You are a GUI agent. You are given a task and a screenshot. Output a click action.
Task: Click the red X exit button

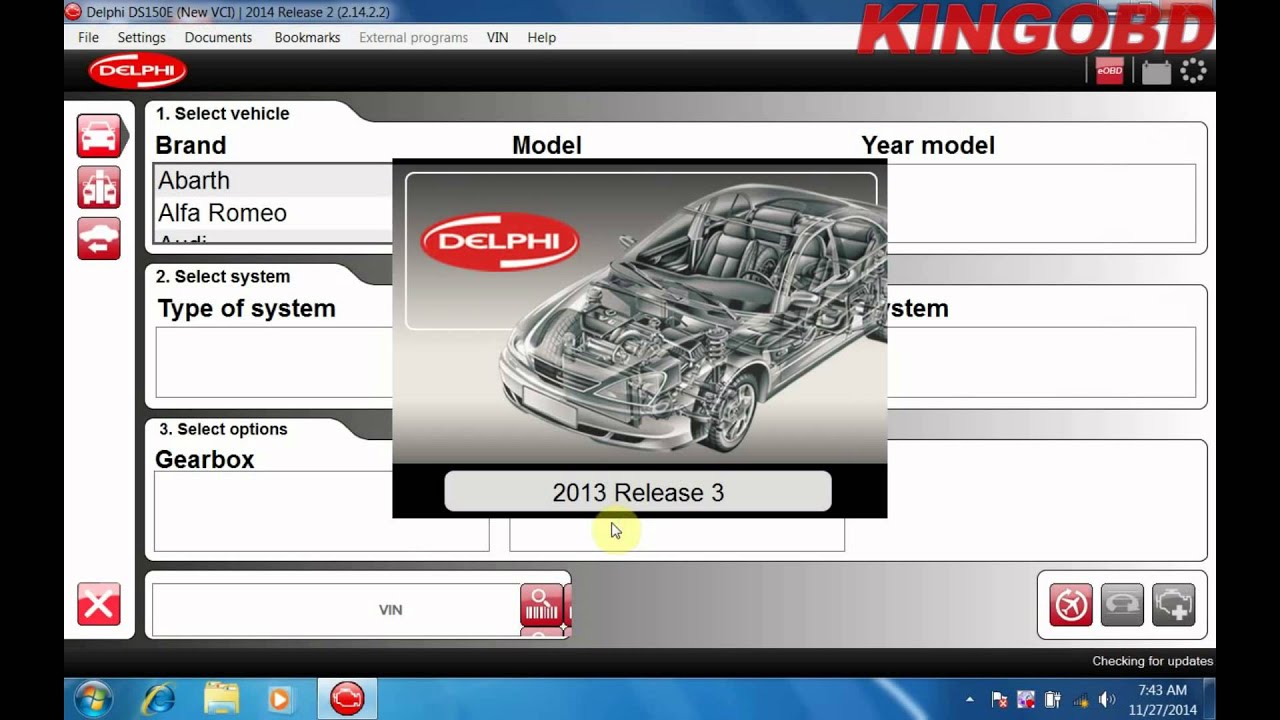[x=99, y=605]
